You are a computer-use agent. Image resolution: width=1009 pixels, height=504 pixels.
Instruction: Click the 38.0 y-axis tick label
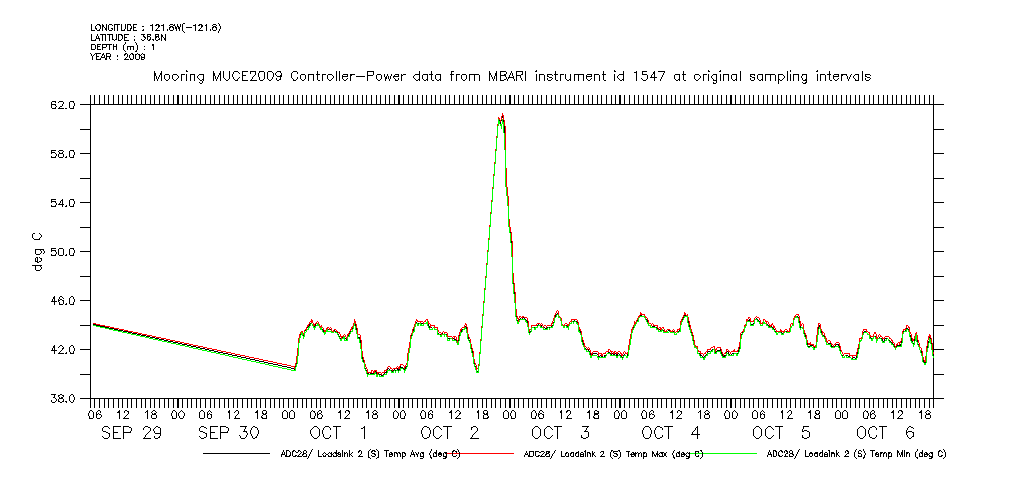[64, 399]
